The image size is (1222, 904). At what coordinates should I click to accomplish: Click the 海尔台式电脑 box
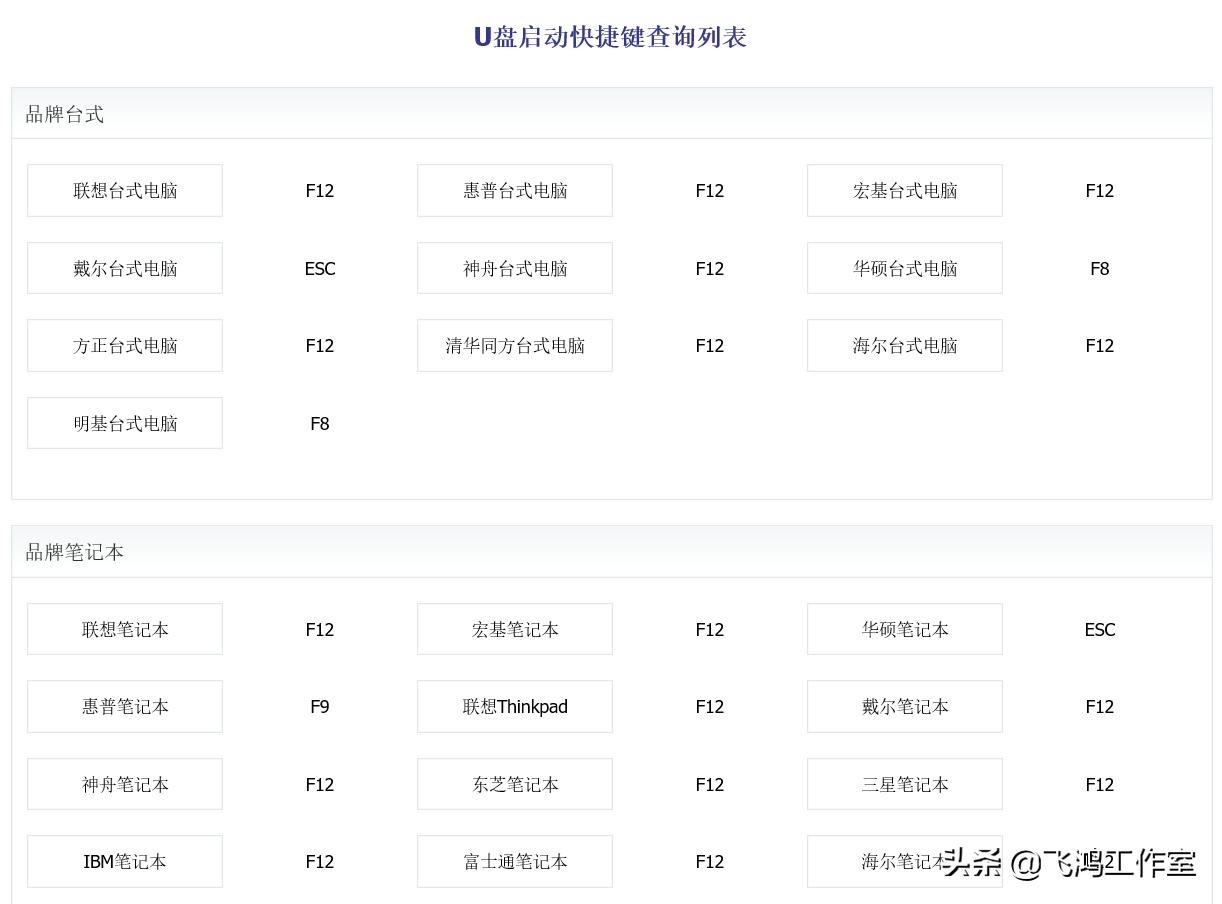click(904, 345)
